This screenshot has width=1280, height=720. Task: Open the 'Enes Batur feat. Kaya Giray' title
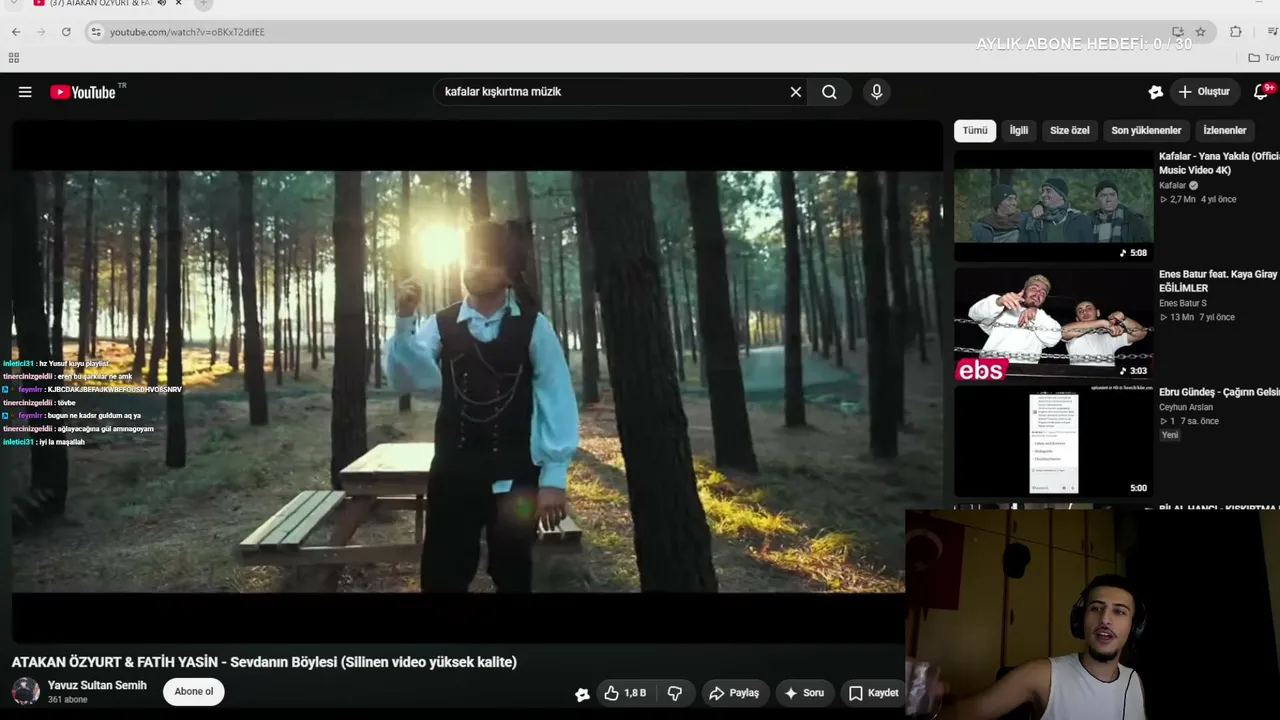point(1219,281)
